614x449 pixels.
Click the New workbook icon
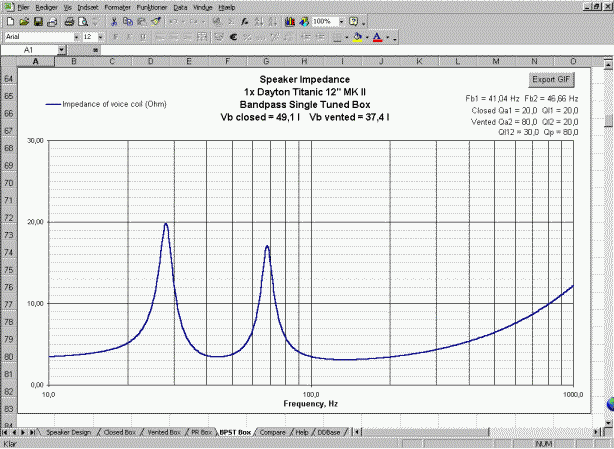coord(11,22)
